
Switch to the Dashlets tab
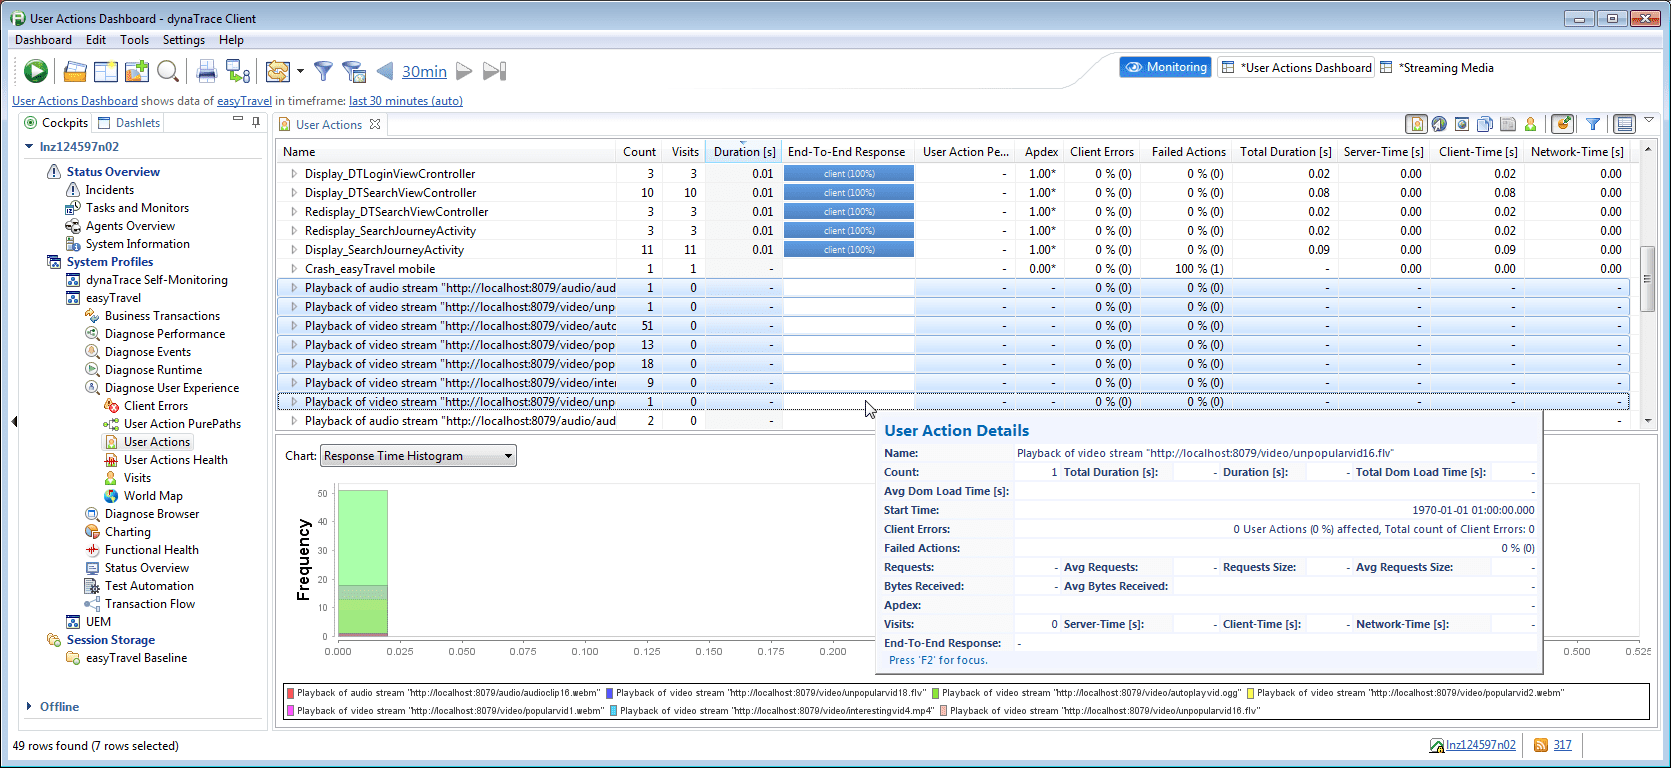(129, 123)
